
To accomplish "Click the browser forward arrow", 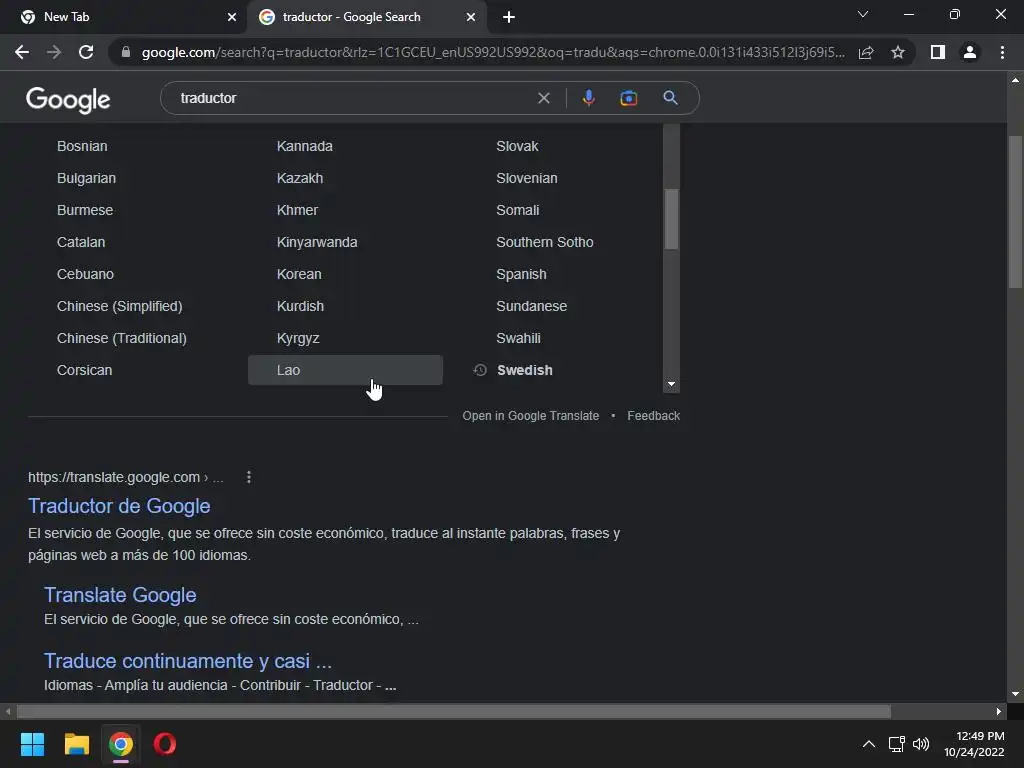I will (x=54, y=52).
